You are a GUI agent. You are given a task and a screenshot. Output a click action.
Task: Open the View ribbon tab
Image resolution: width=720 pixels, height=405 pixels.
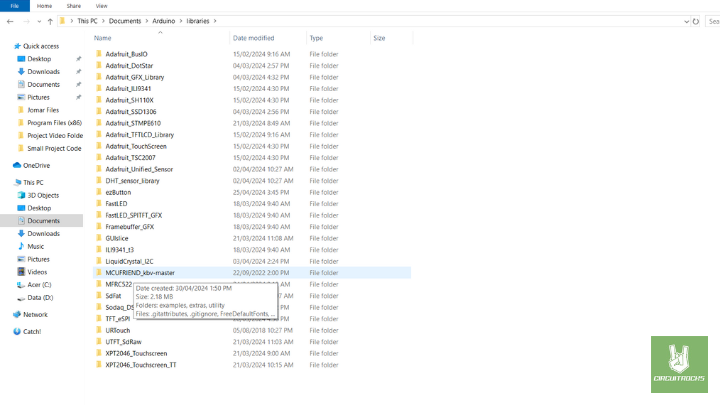pos(101,6)
